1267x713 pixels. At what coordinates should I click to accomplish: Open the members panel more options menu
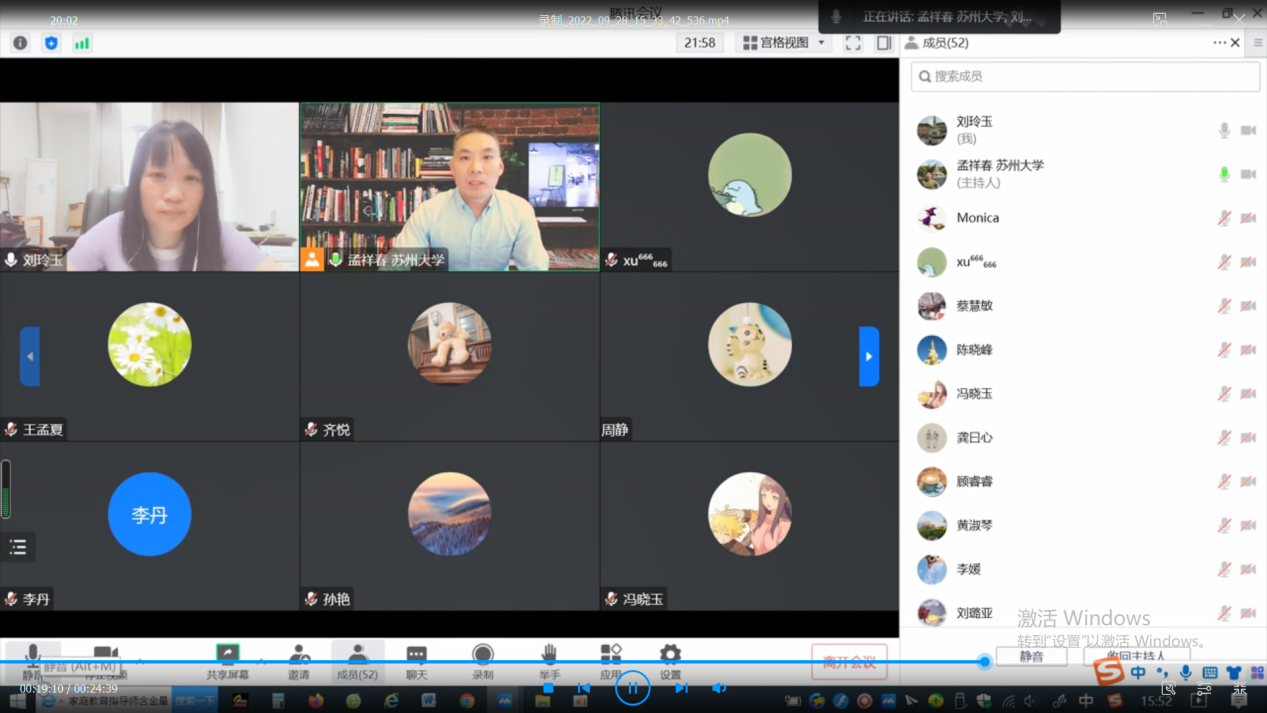(x=1219, y=43)
